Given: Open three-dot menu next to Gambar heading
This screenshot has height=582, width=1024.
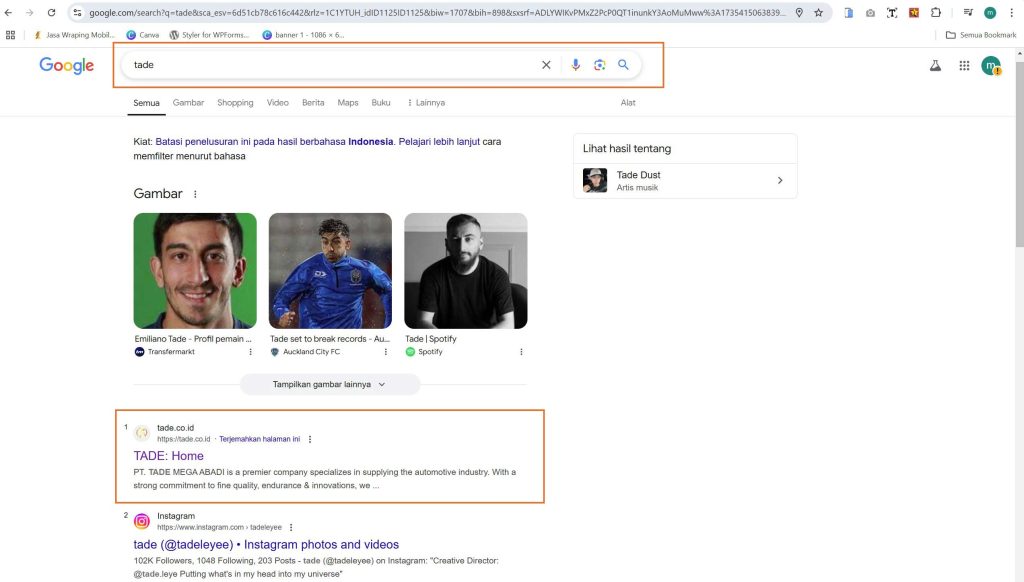Looking at the screenshot, I should pos(195,194).
